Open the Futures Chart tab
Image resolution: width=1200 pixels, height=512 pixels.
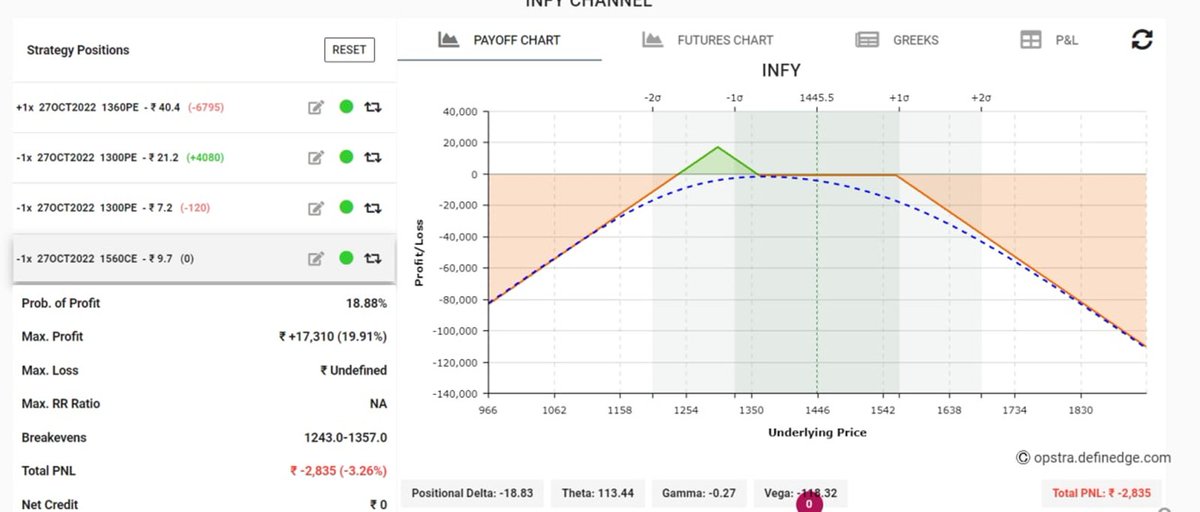coord(708,40)
